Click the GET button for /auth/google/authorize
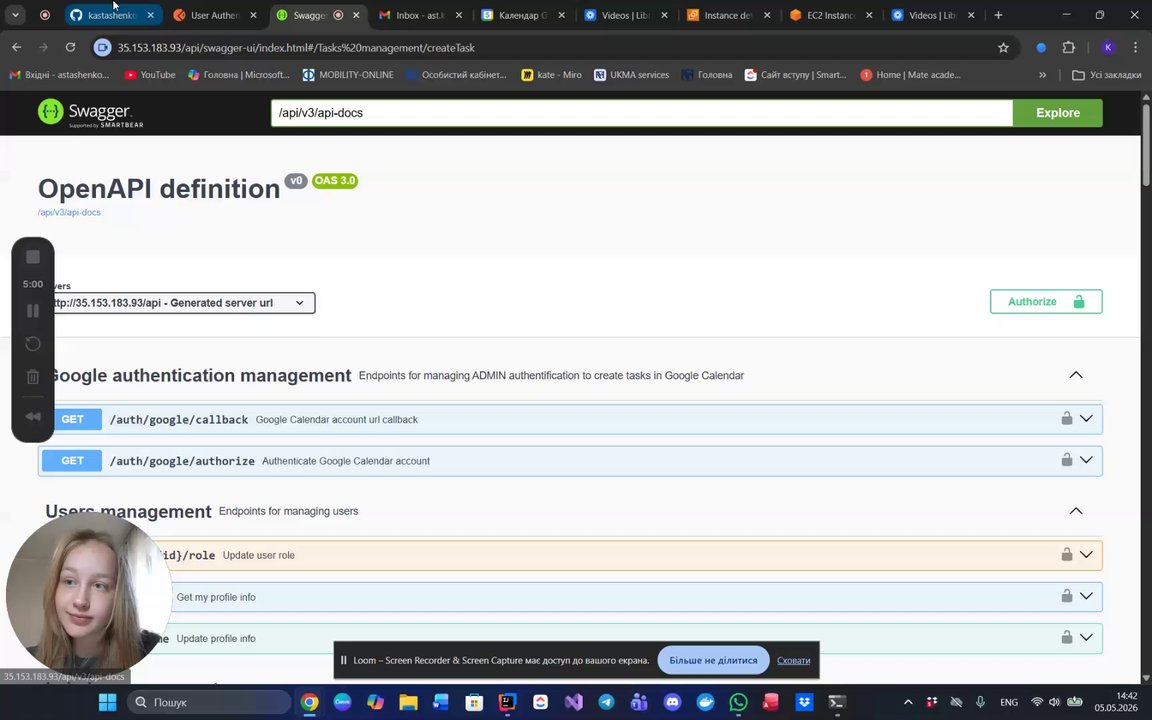Viewport: 1152px width, 720px height. coord(72,461)
